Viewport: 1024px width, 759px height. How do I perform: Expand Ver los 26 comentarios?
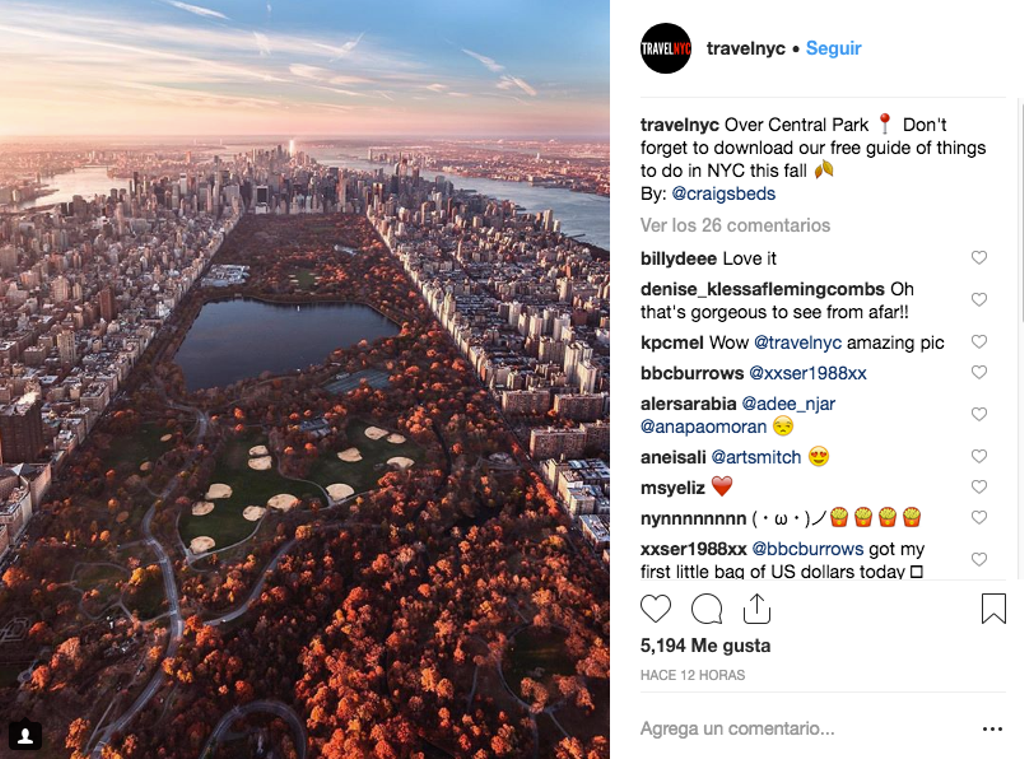735,225
